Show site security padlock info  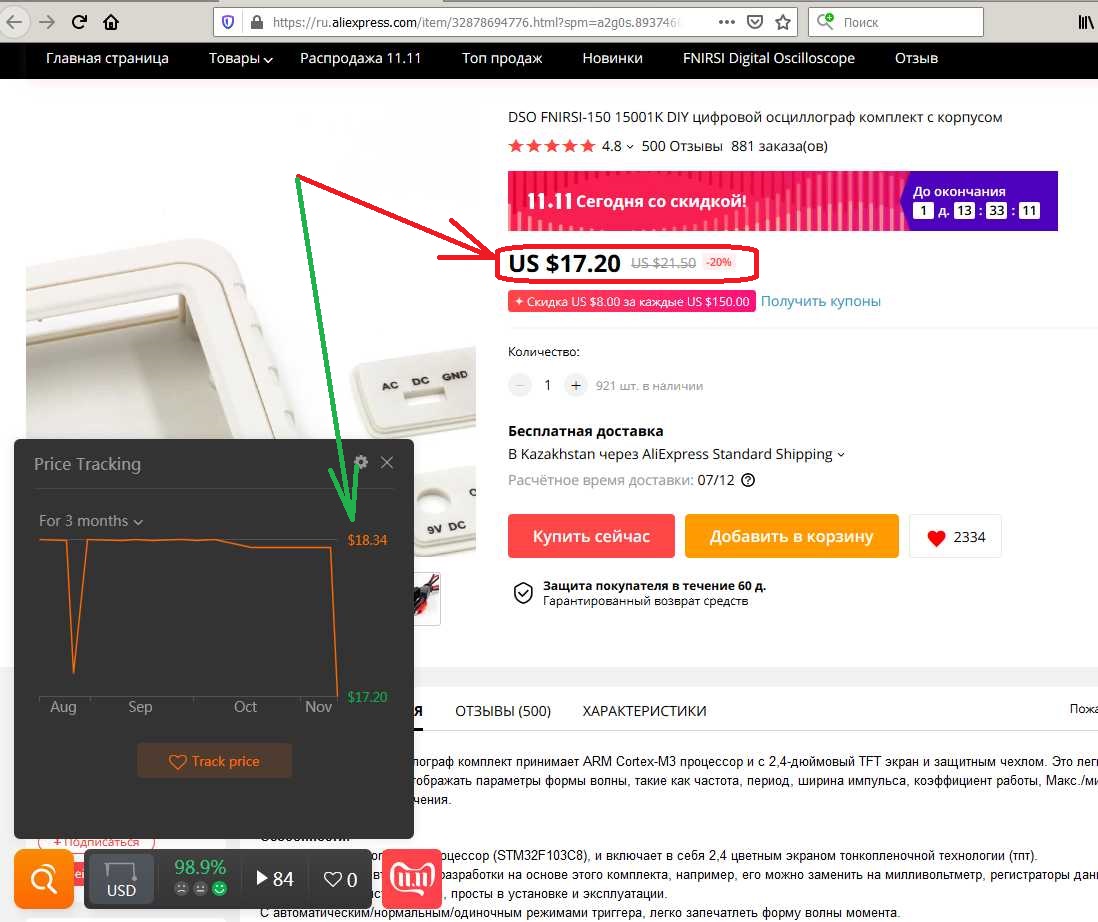click(256, 22)
